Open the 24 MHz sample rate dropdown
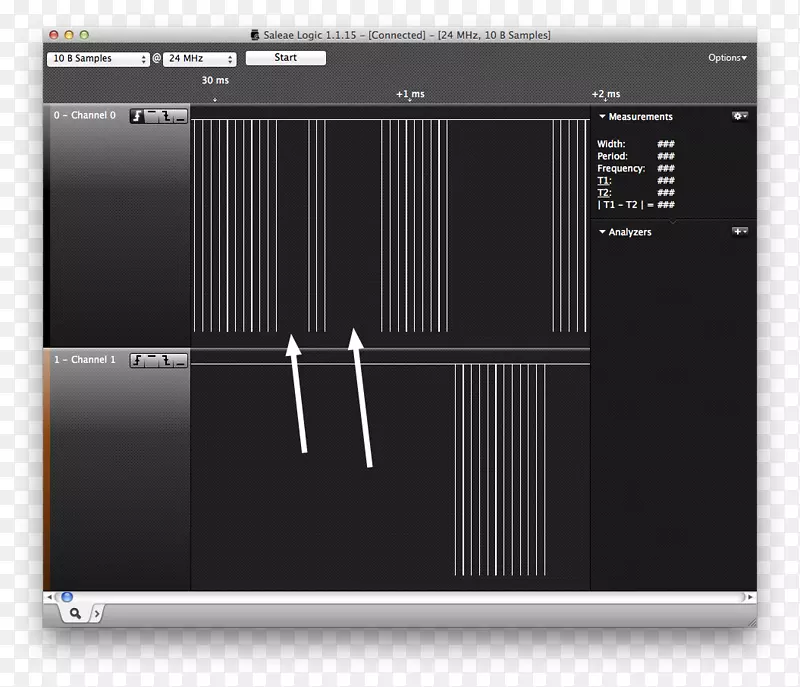The width and height of the screenshot is (800, 687). pyautogui.click(x=199, y=59)
